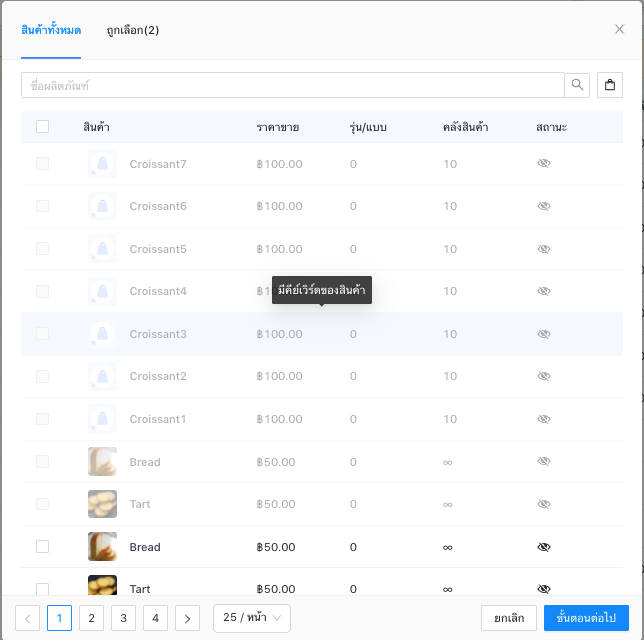Screen dimensions: 644x640
Task: Click the search magnifier icon
Action: pos(577,85)
